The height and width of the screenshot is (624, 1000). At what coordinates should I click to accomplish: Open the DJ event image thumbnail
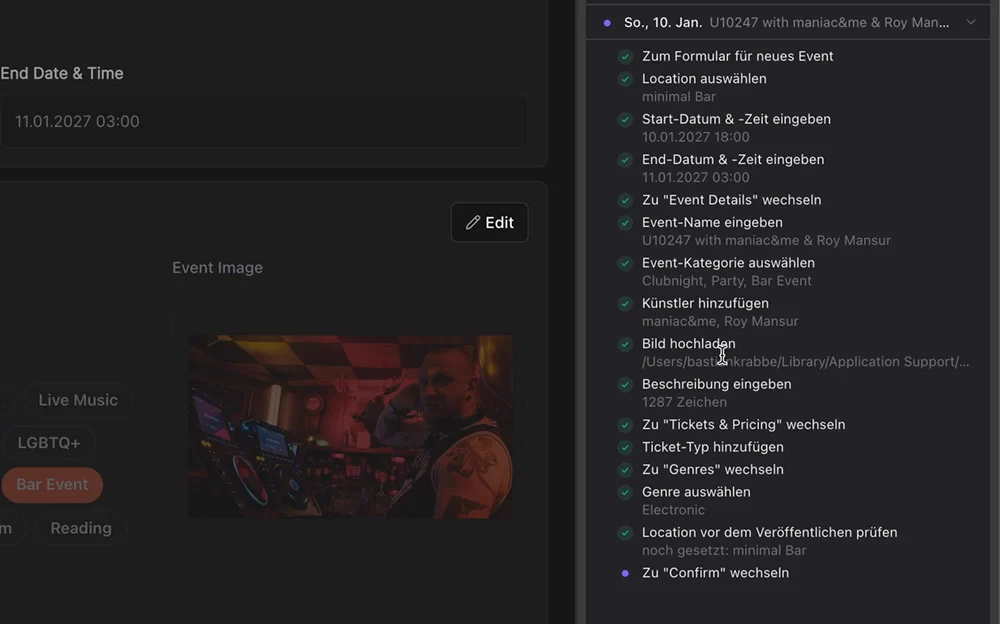350,427
